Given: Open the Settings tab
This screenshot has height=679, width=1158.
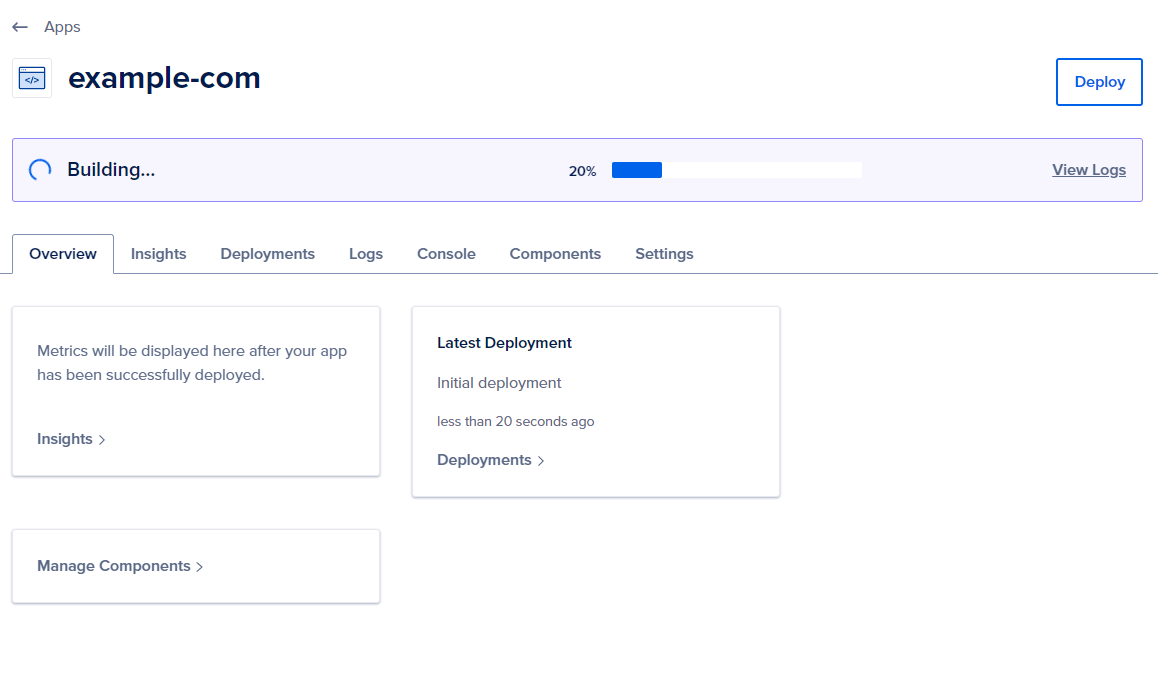Looking at the screenshot, I should 664,254.
